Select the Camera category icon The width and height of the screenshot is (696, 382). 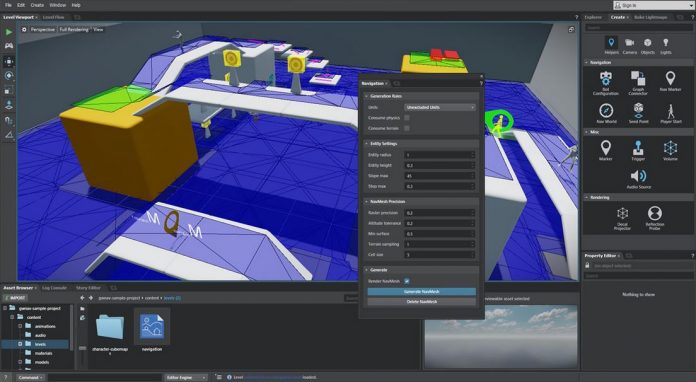tap(629, 46)
